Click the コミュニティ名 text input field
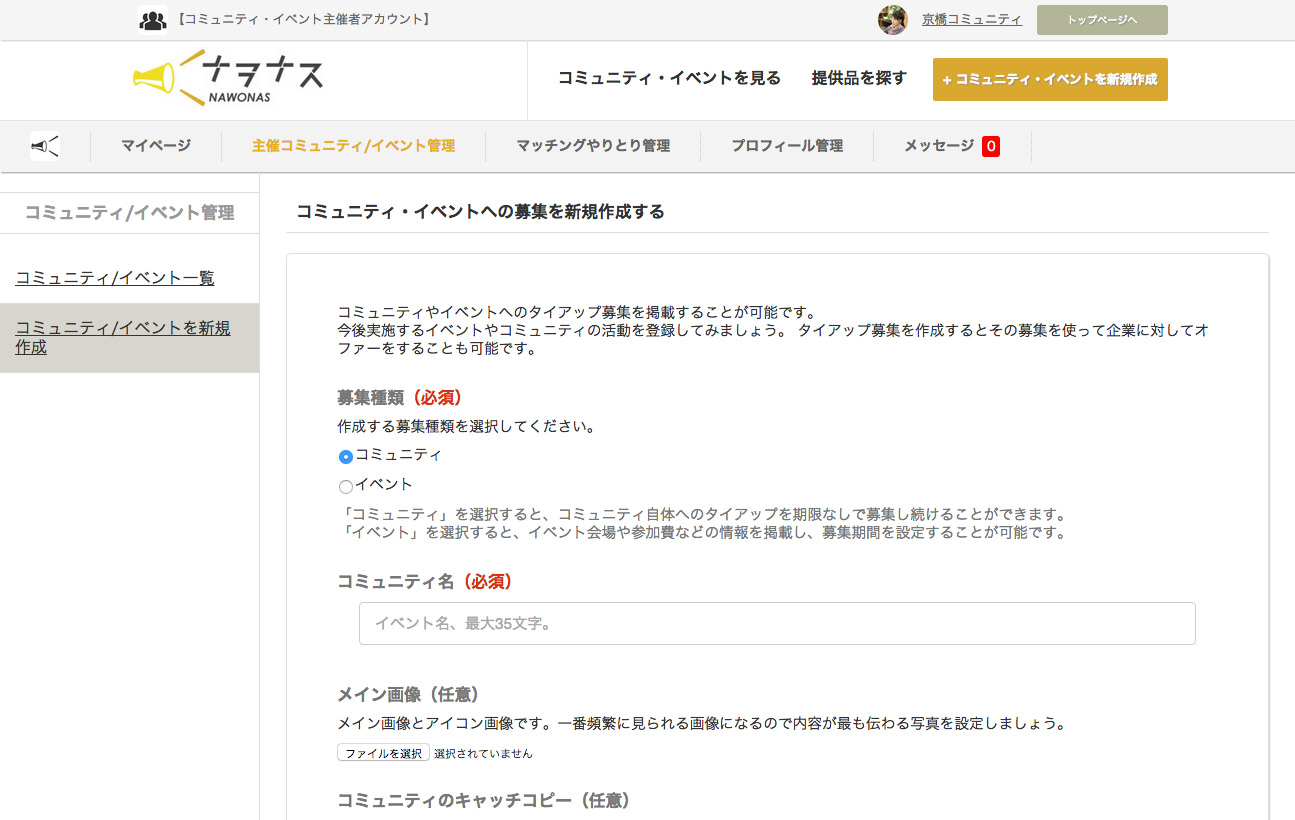 (777, 623)
